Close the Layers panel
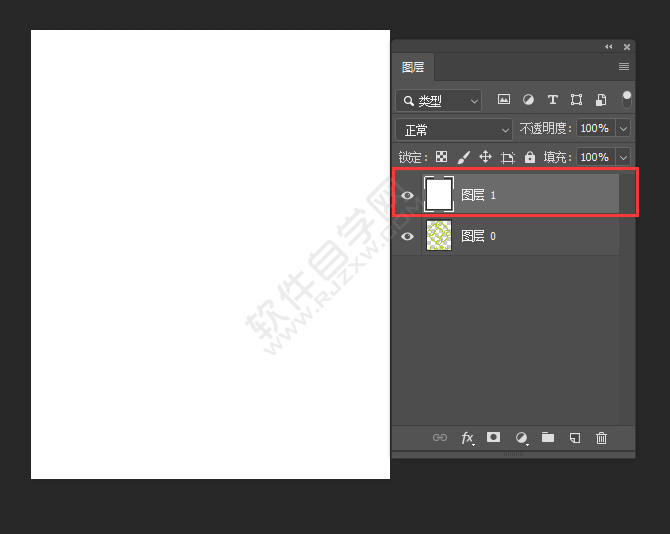The width and height of the screenshot is (670, 534). pyautogui.click(x=627, y=47)
